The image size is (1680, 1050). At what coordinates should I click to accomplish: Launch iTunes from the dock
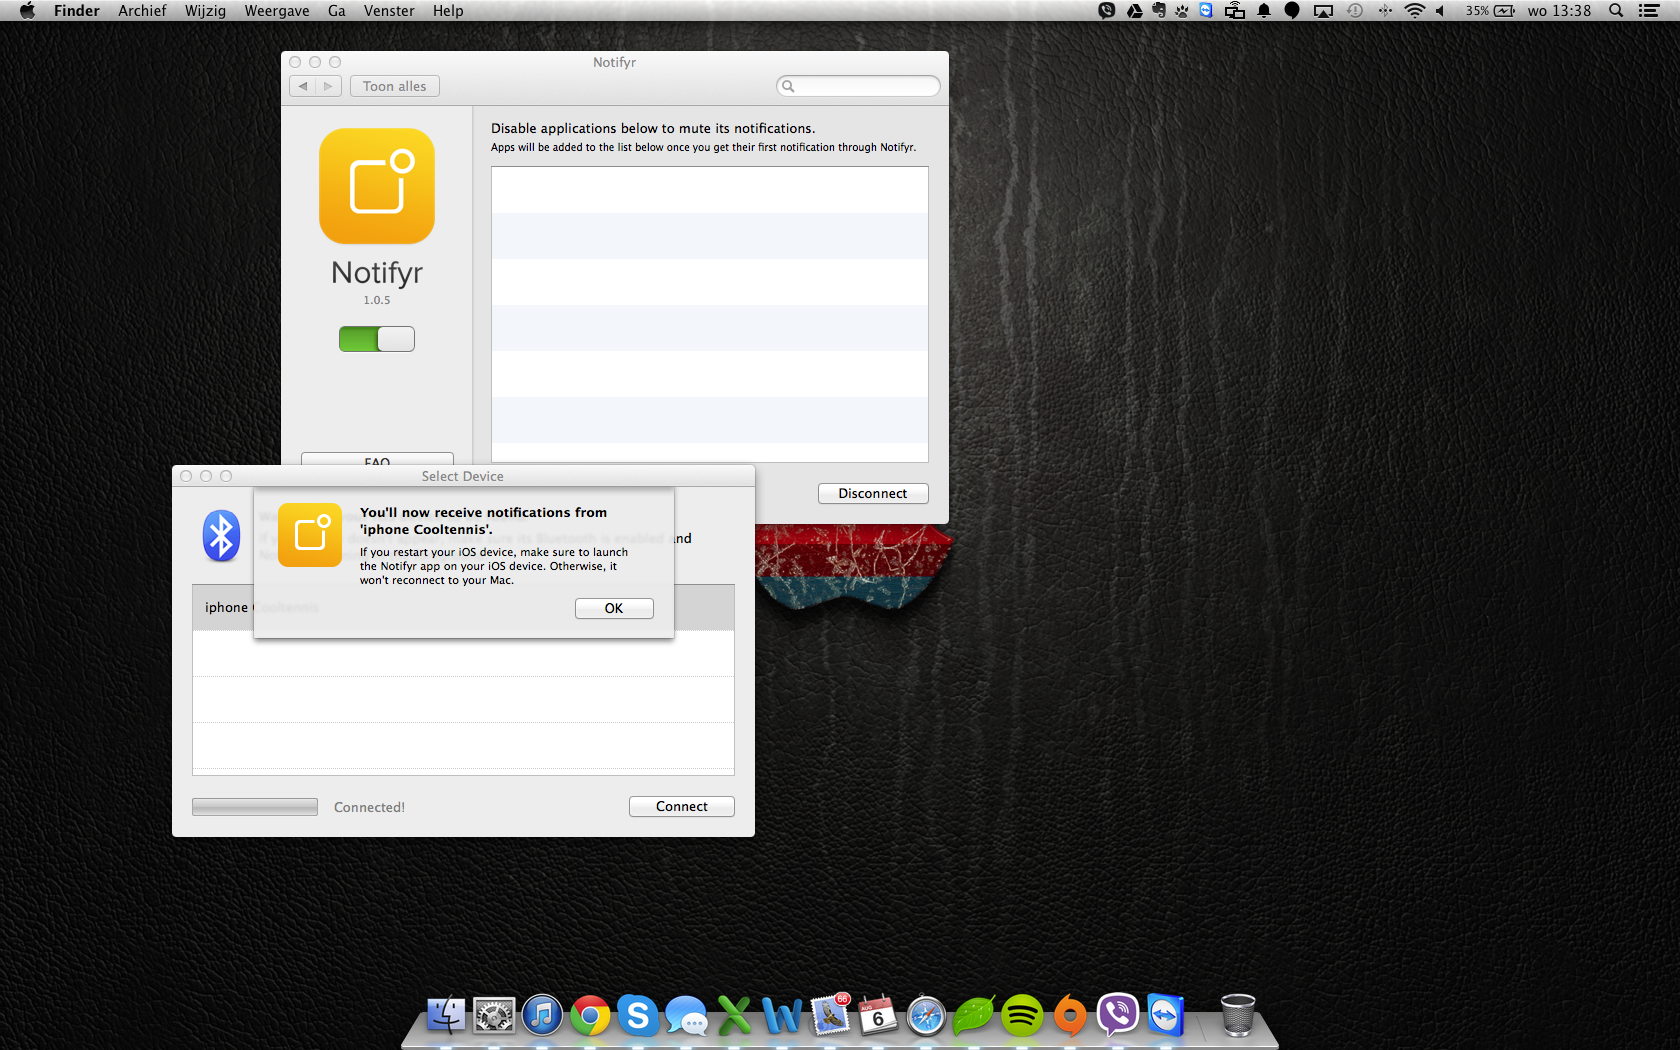pos(542,1016)
